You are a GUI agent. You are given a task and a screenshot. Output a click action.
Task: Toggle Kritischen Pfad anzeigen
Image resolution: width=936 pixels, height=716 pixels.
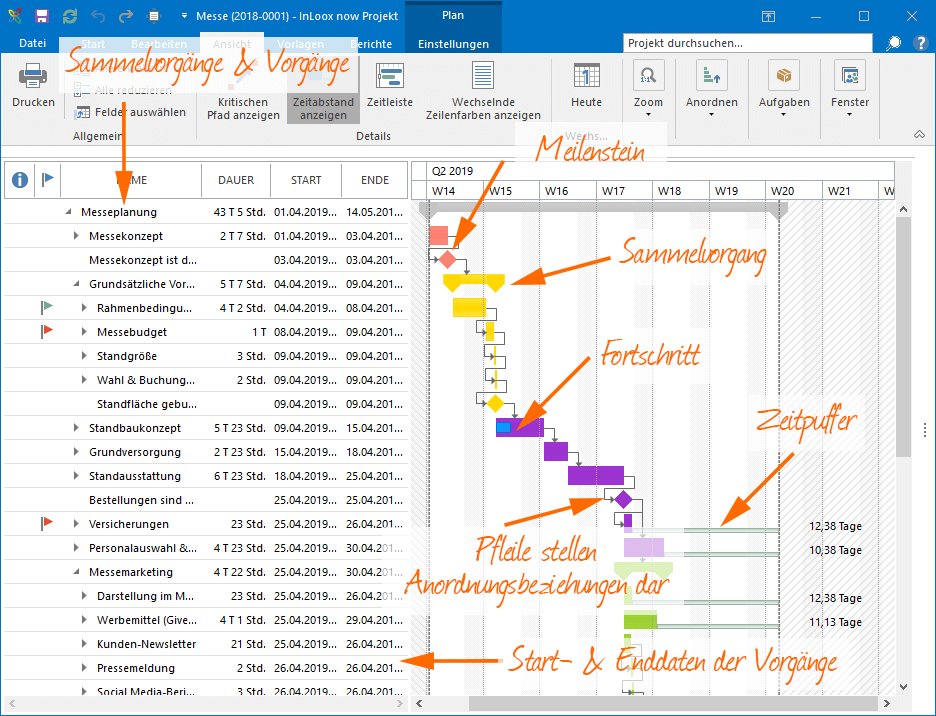pyautogui.click(x=243, y=91)
